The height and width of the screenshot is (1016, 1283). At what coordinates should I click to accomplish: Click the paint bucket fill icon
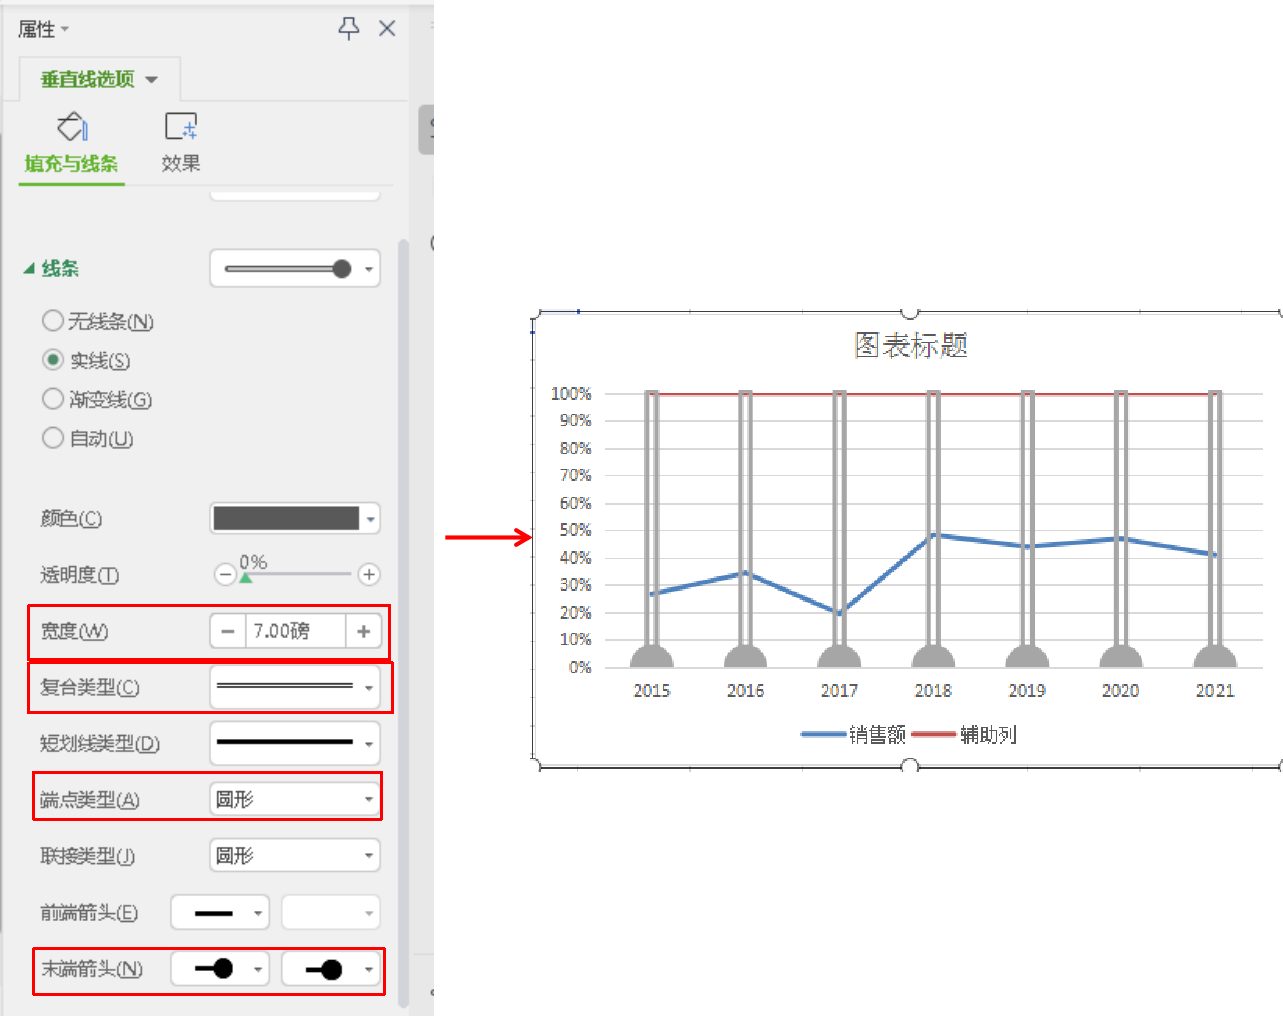coord(72,127)
